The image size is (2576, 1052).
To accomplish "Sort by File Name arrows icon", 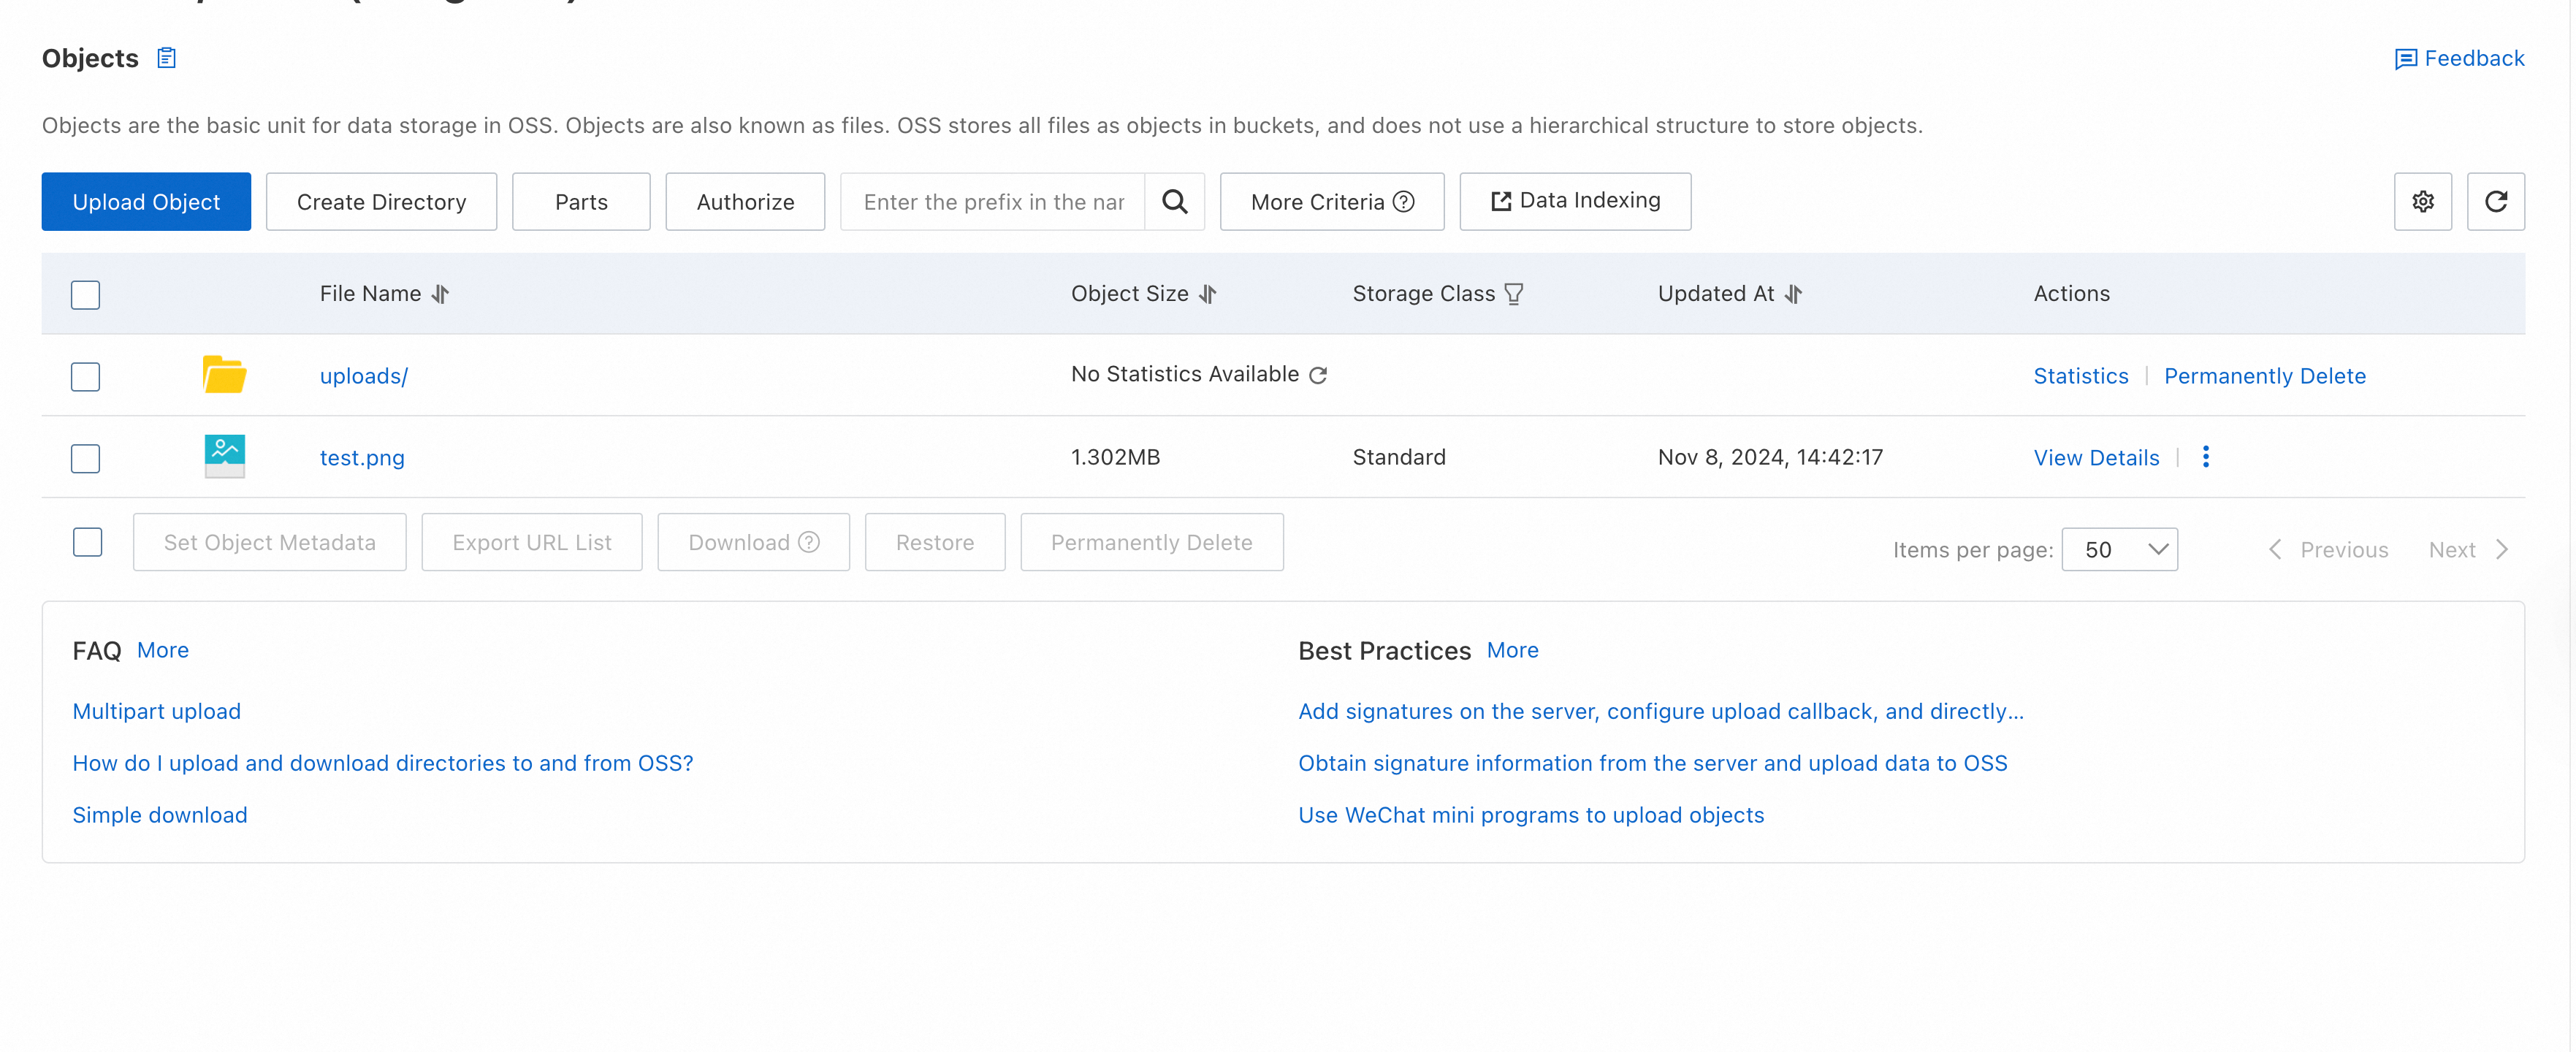I will 441,294.
